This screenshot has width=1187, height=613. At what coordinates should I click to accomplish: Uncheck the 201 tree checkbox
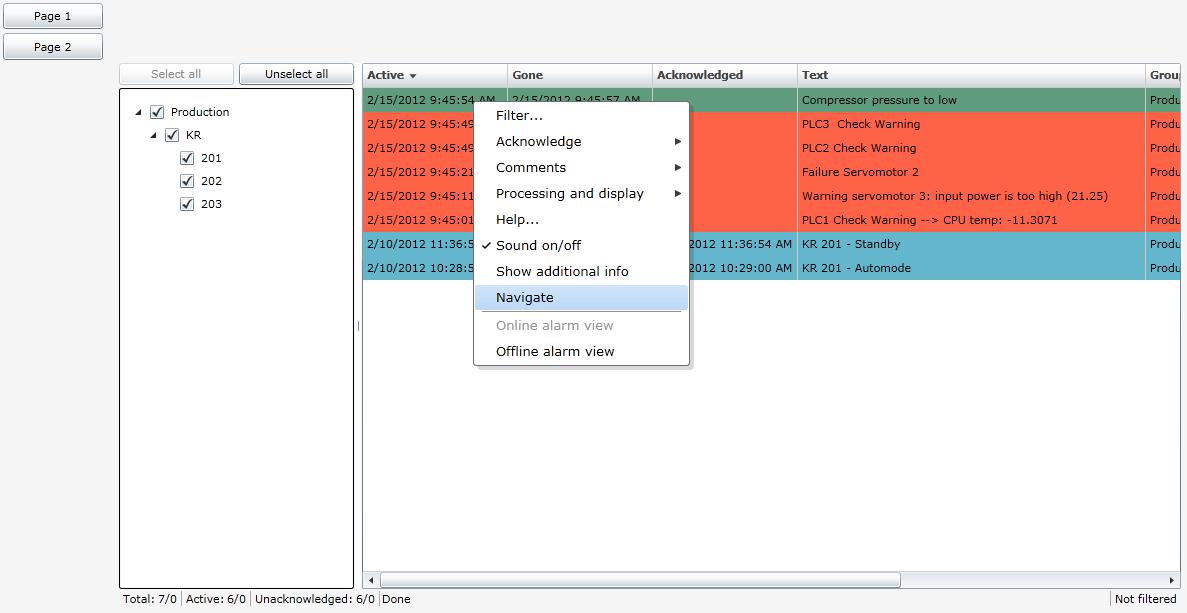tap(187, 158)
